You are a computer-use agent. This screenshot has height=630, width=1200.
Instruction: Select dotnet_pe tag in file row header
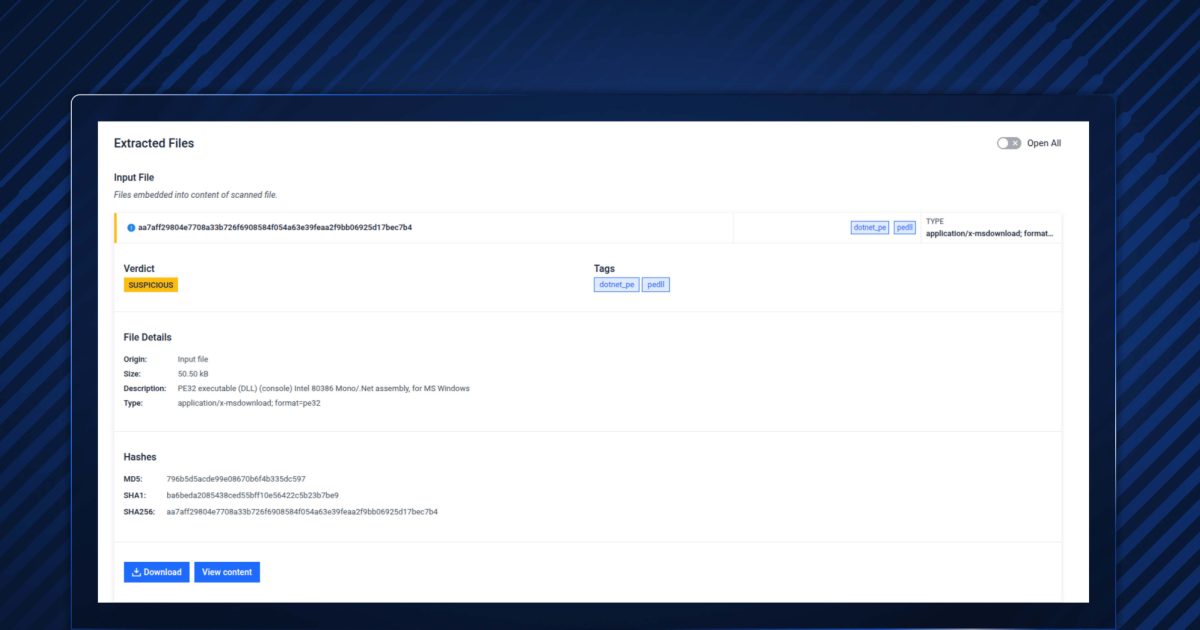pos(869,228)
